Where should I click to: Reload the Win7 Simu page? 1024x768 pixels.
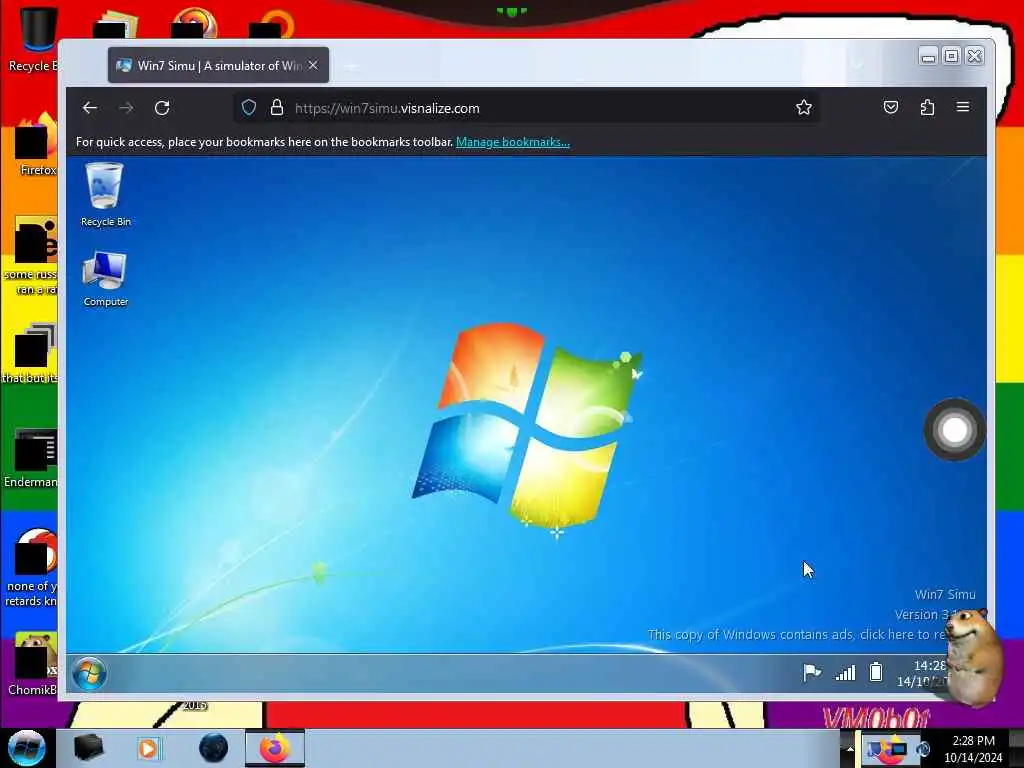pos(162,108)
